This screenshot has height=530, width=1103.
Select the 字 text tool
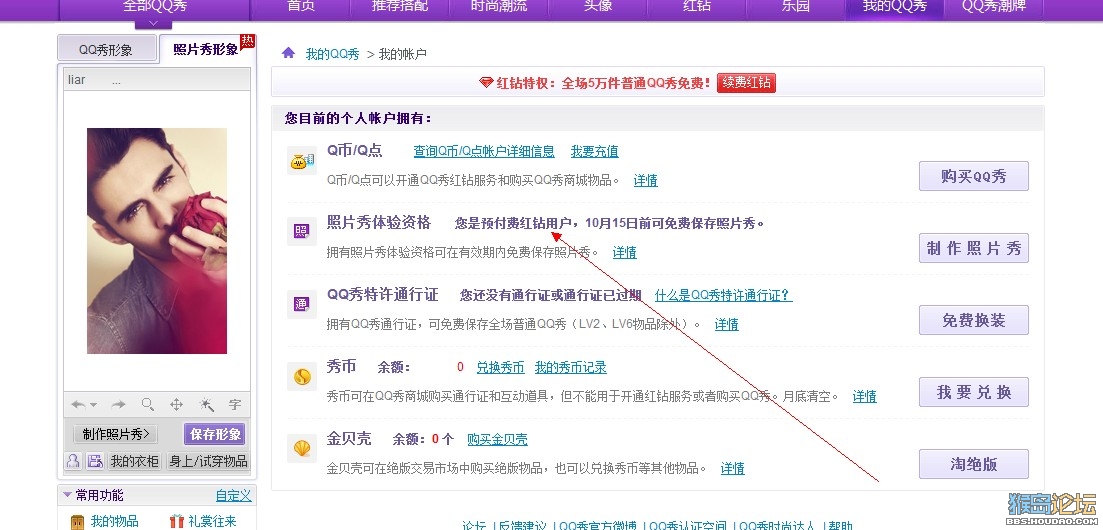pos(235,405)
